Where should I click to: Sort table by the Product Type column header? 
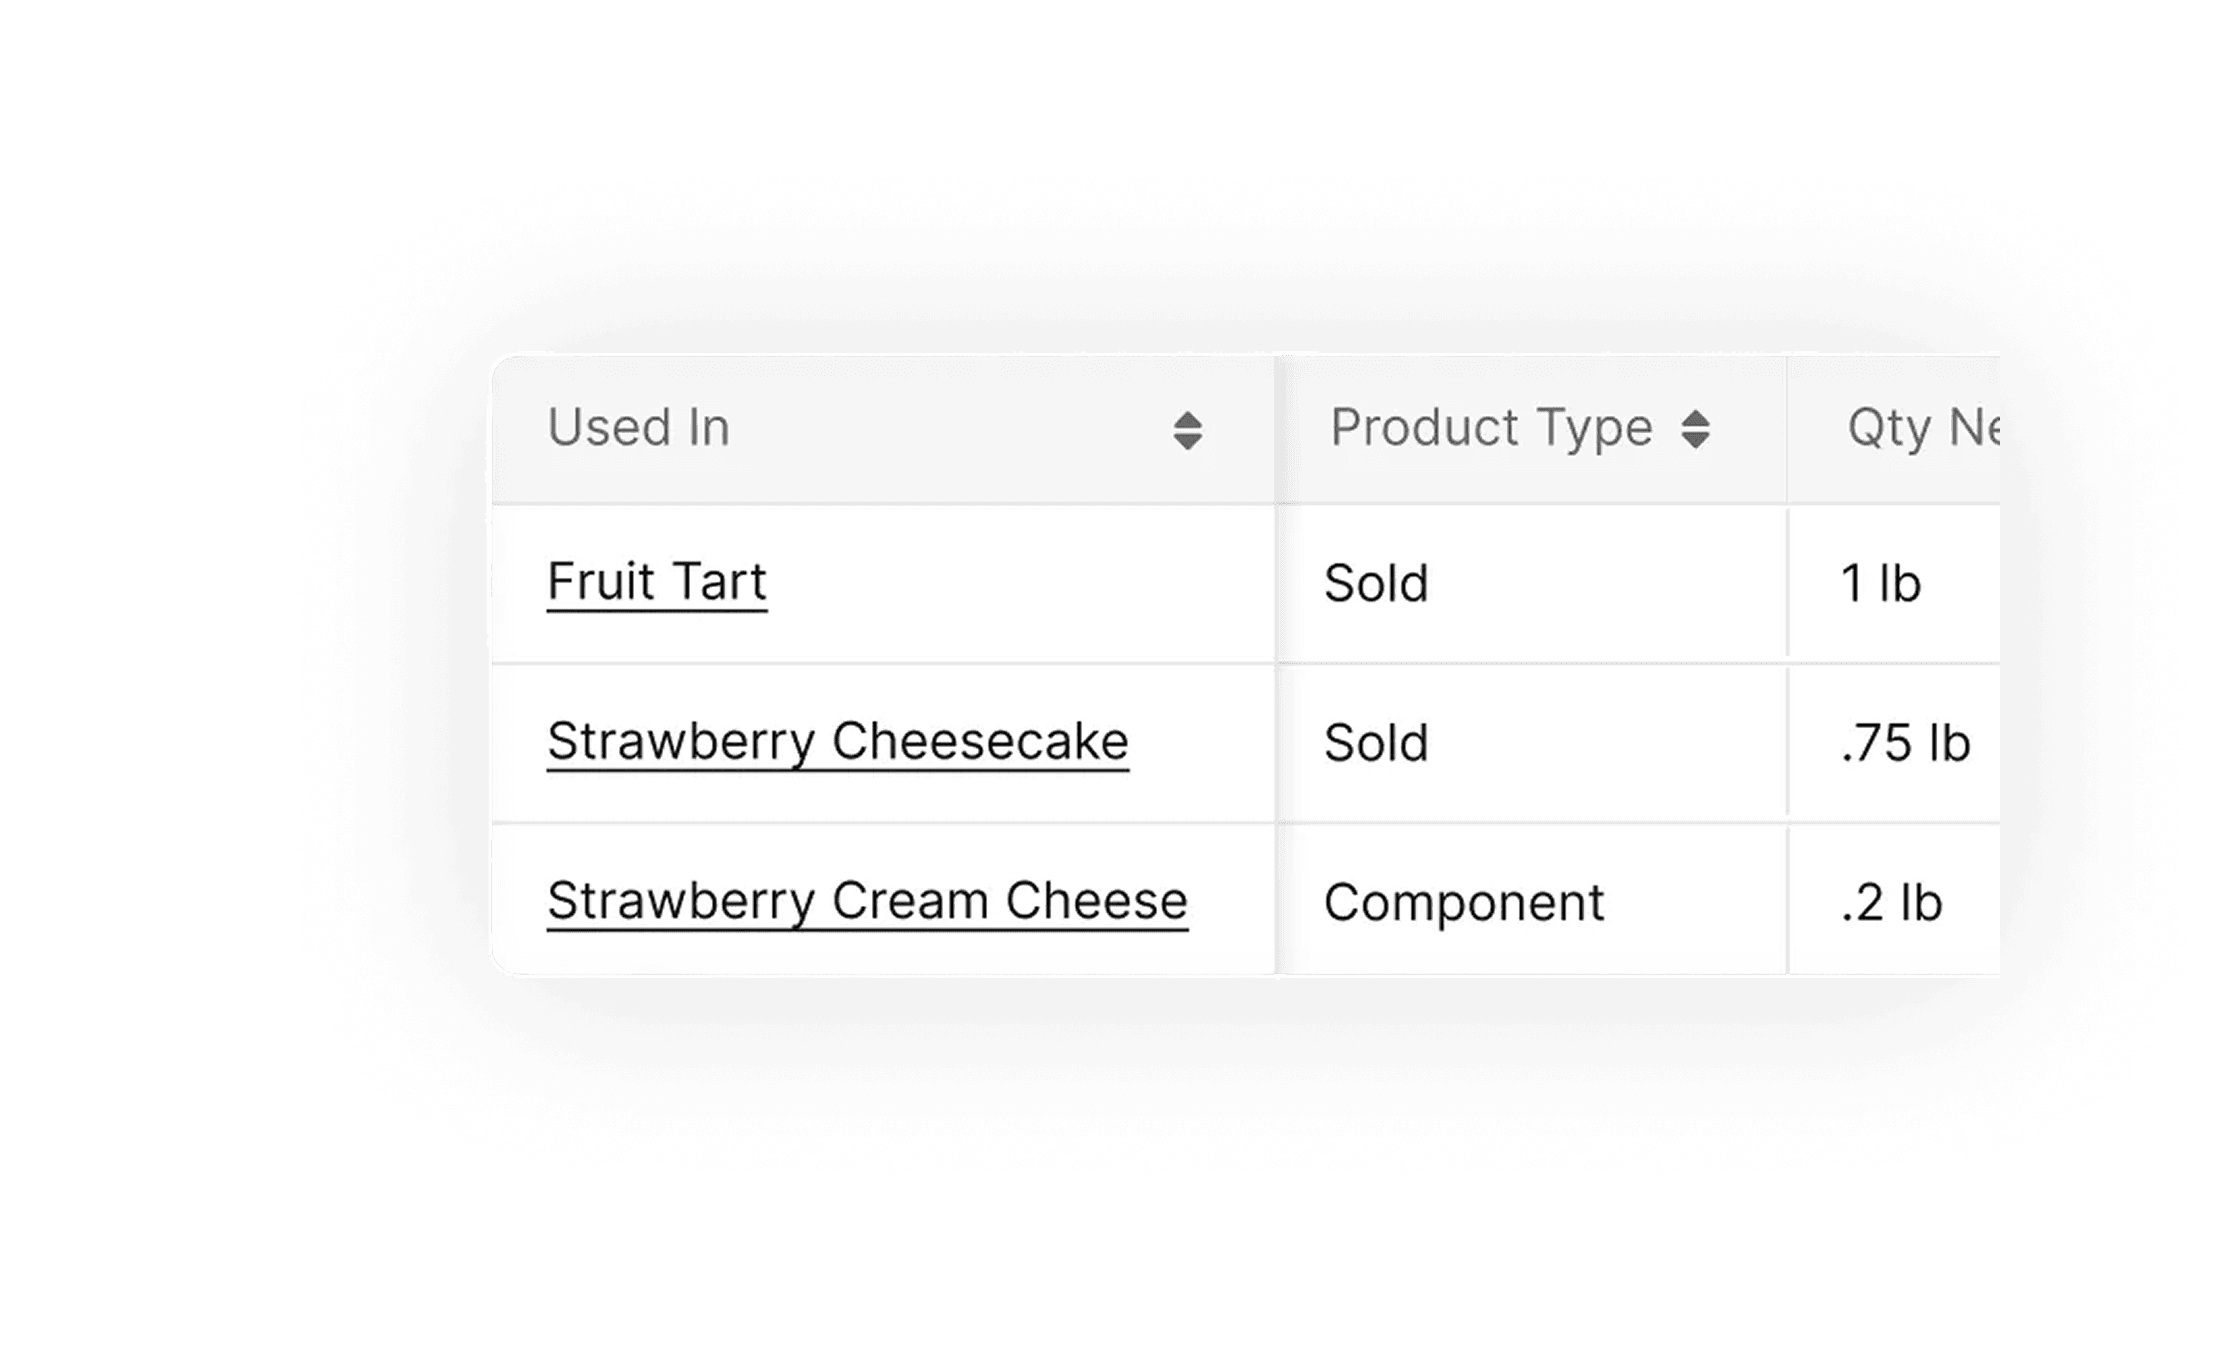point(1491,428)
